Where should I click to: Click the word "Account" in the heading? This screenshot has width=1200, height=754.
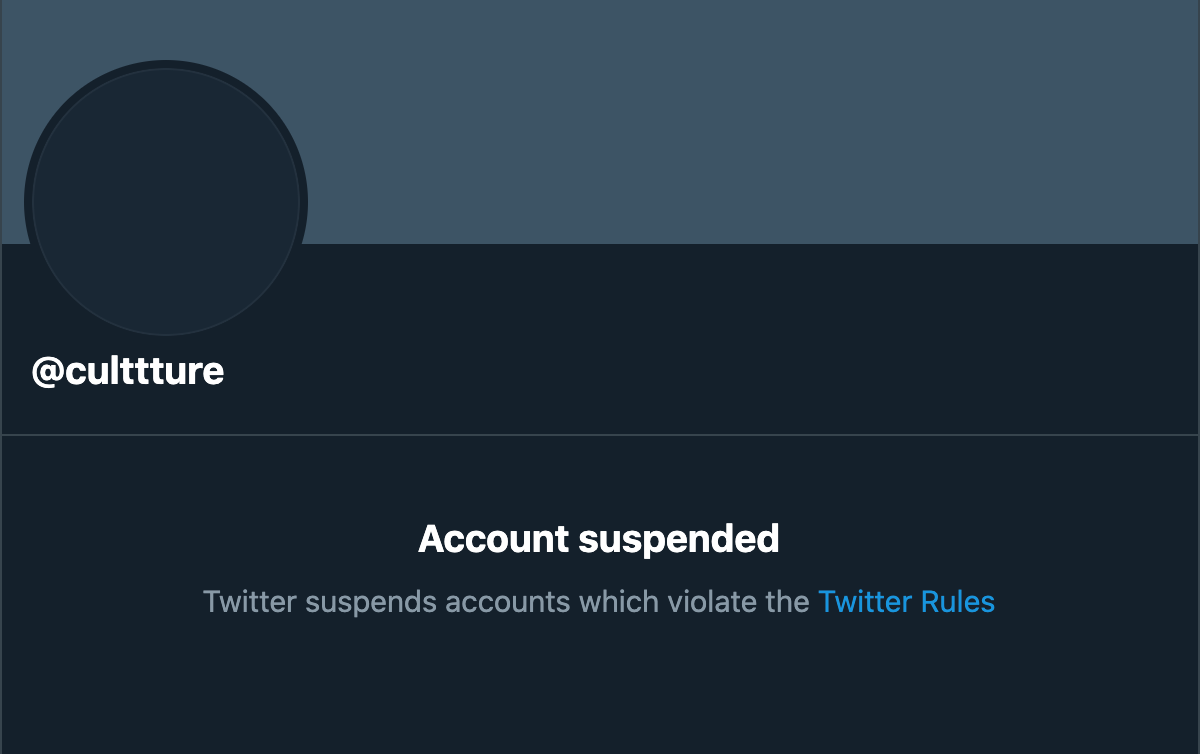click(493, 539)
